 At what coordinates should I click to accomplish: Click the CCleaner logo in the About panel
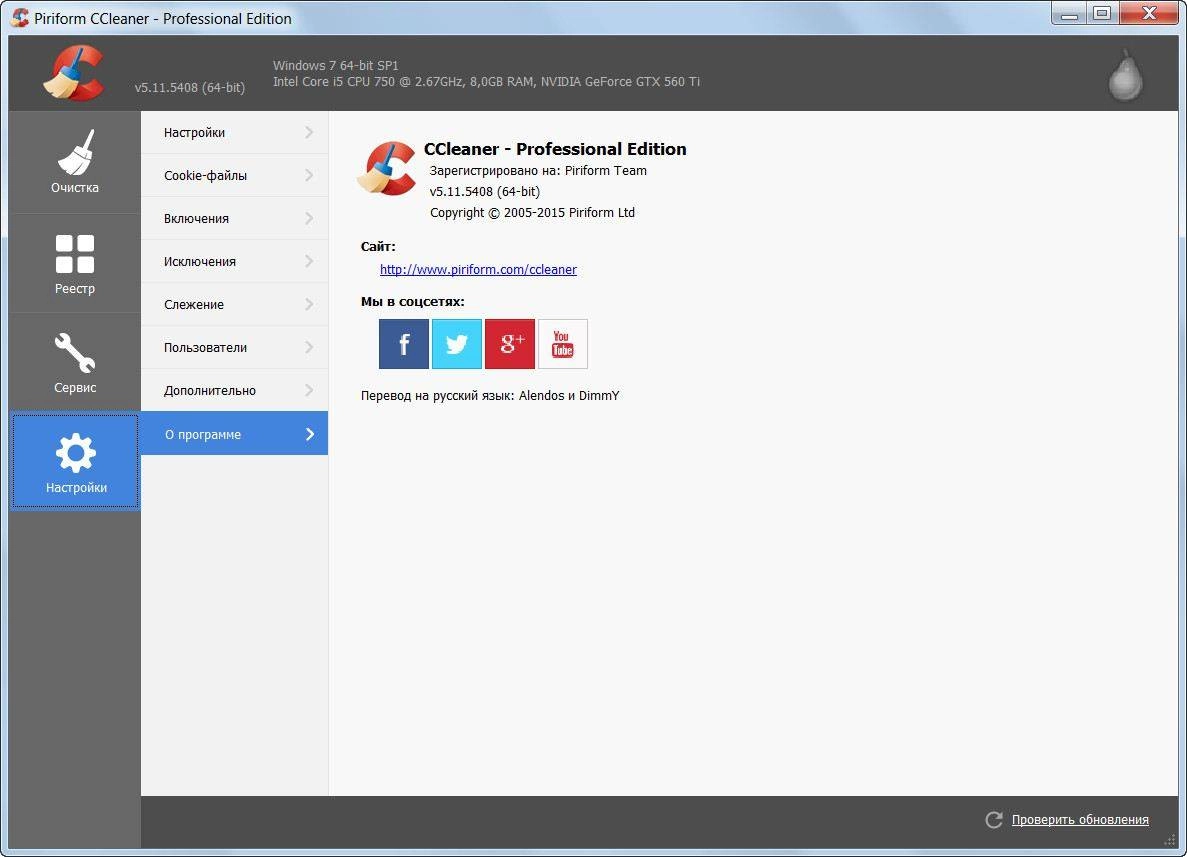[x=387, y=168]
